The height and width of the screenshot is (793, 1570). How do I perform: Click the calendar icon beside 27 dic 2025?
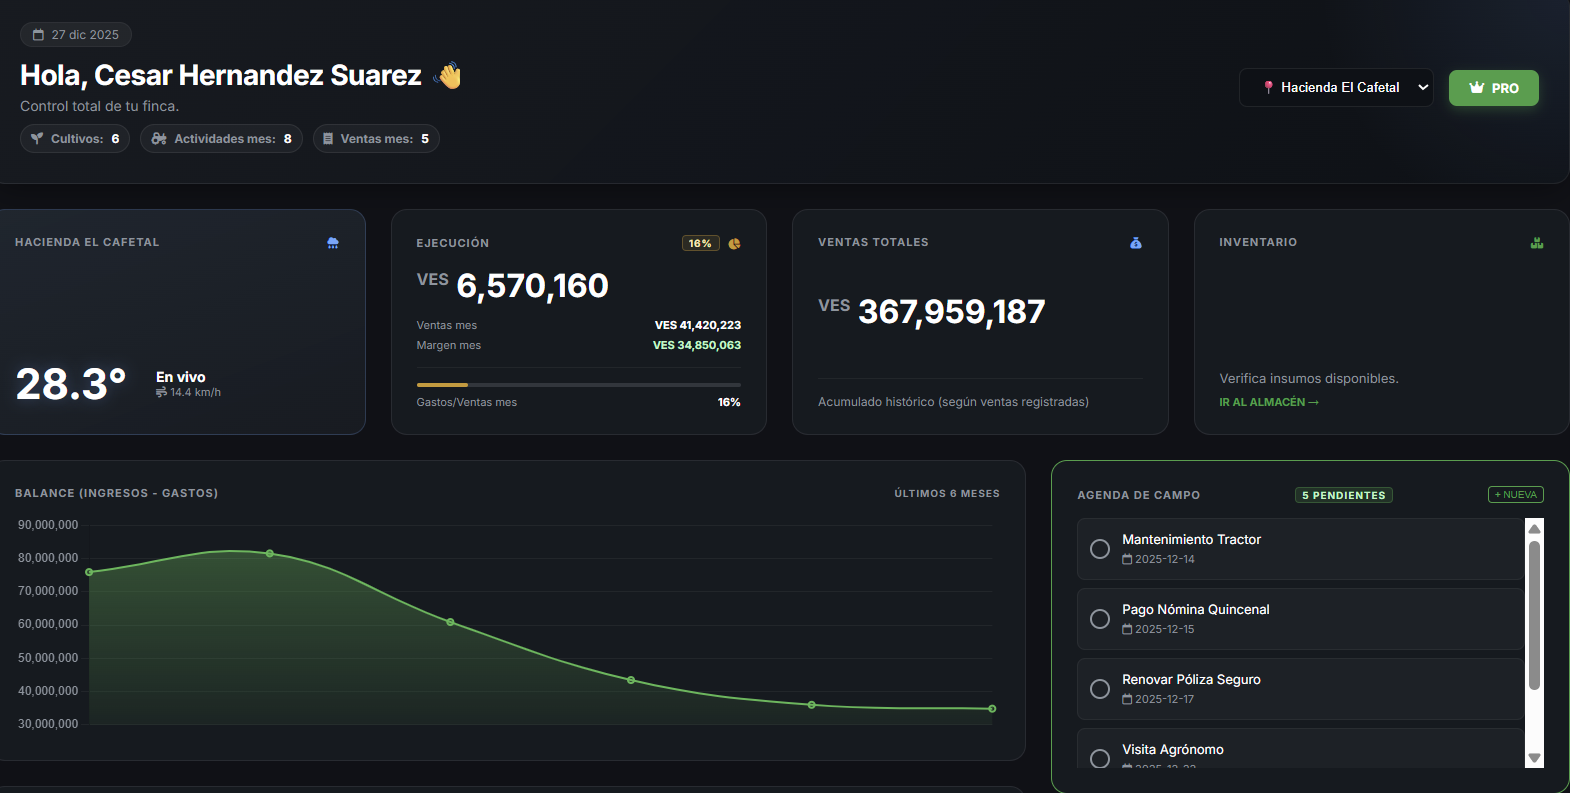[x=38, y=35]
